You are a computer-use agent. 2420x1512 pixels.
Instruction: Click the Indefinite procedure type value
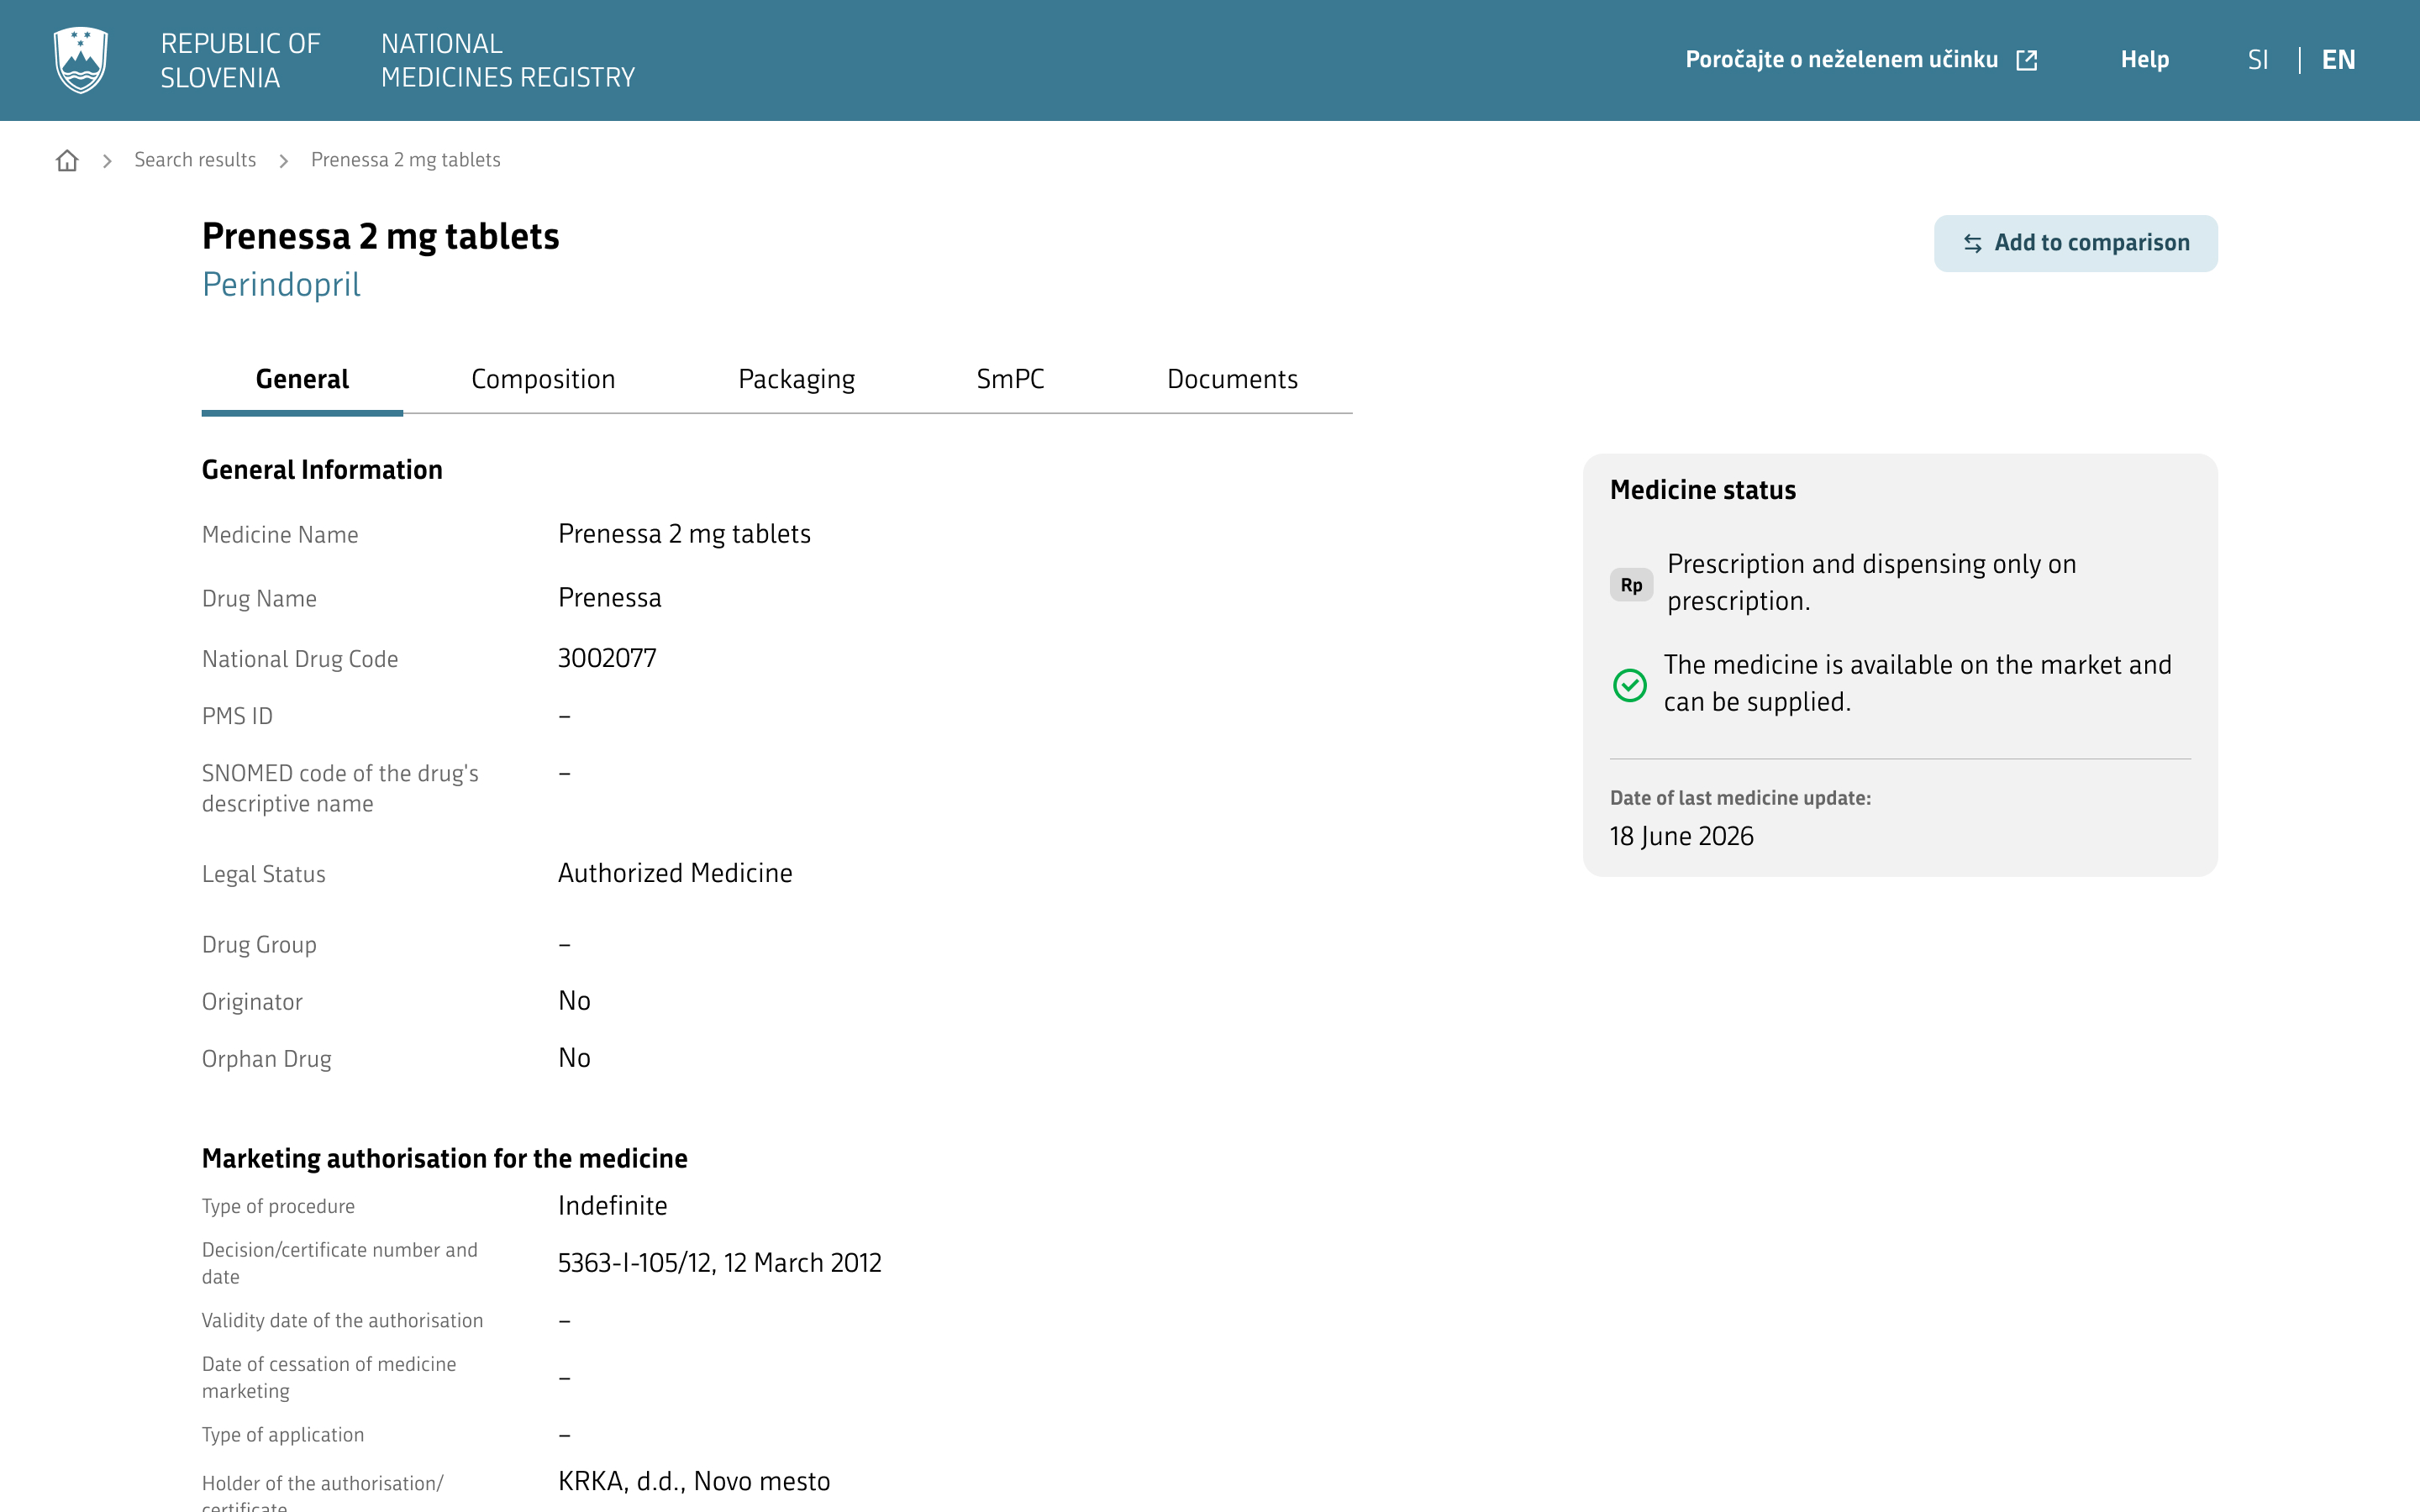(x=612, y=1206)
